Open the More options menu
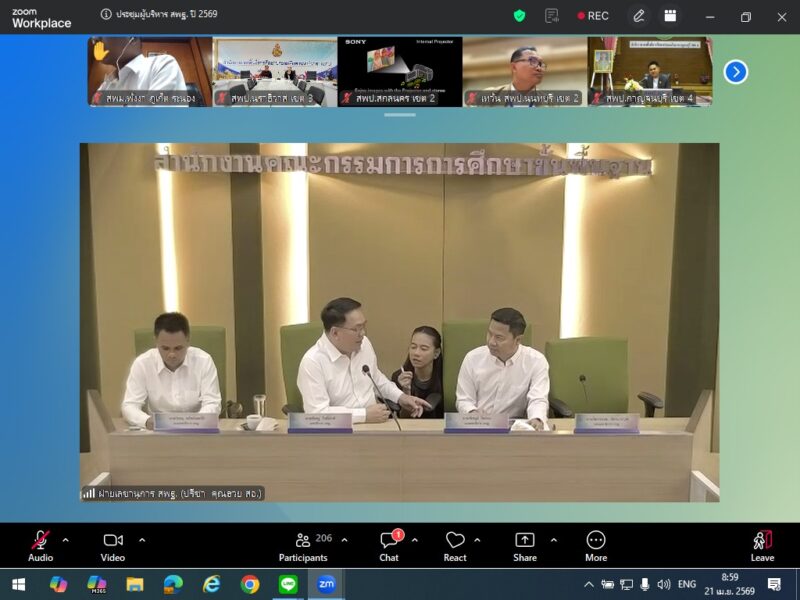800x600 pixels. click(596, 545)
